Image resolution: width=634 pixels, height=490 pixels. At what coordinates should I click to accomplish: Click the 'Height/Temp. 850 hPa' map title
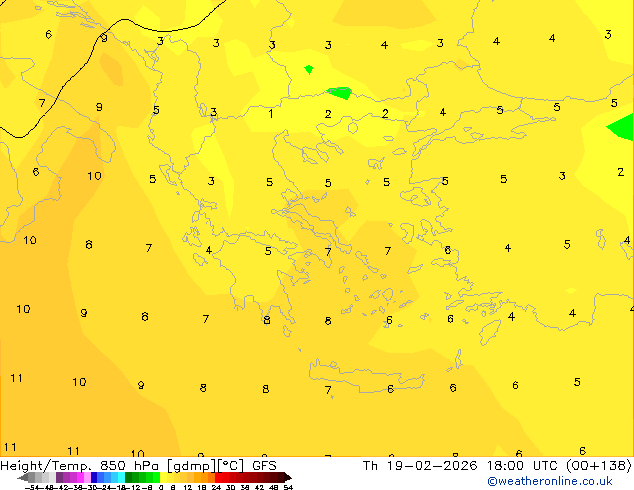pyautogui.click(x=80, y=466)
